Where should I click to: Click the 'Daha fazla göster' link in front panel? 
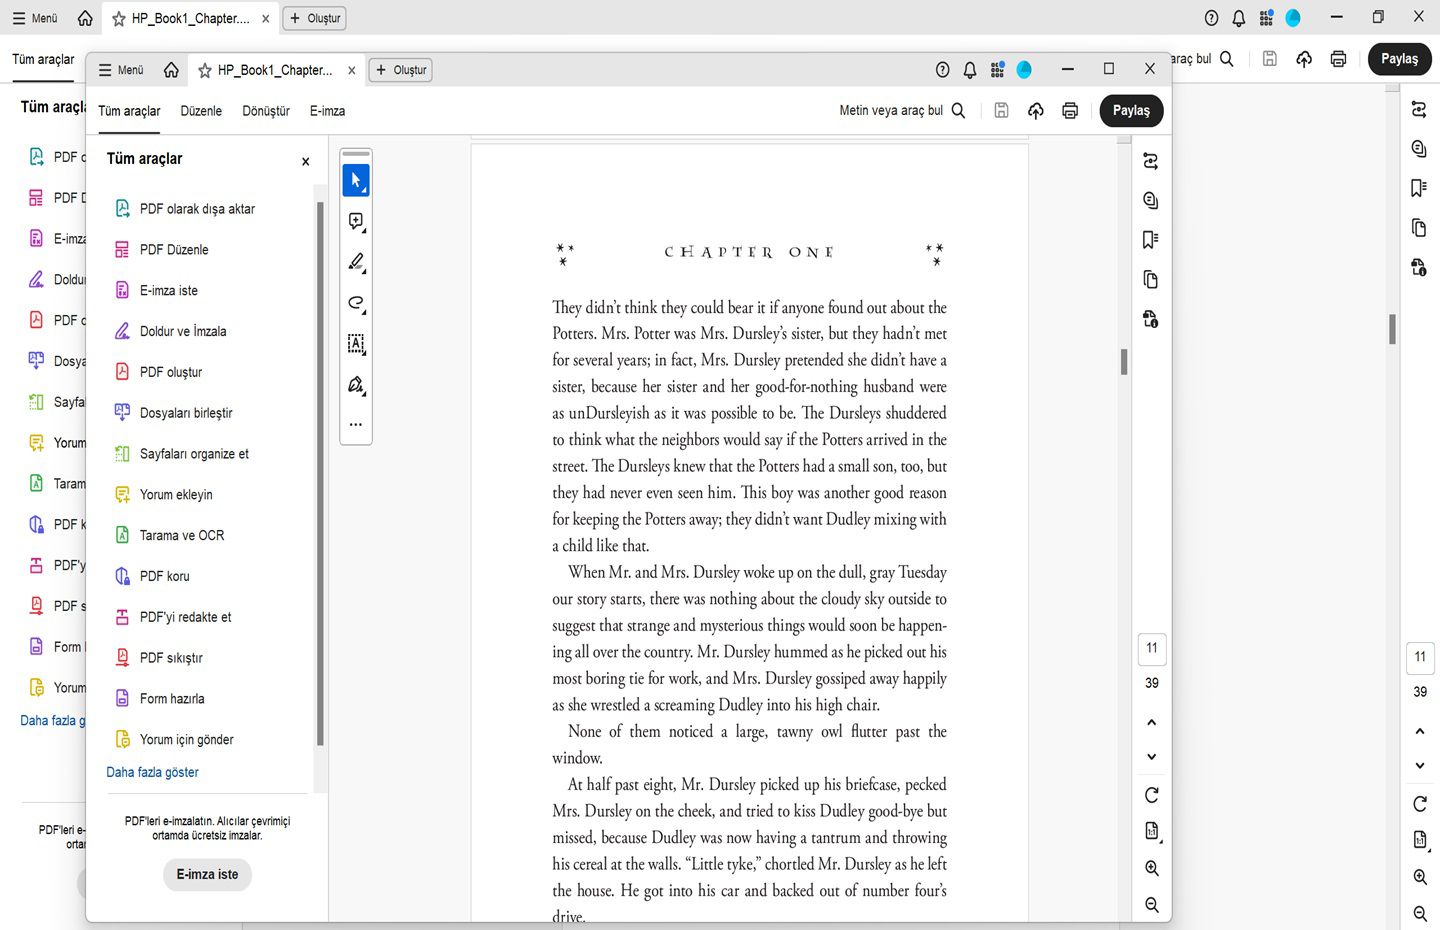(153, 773)
